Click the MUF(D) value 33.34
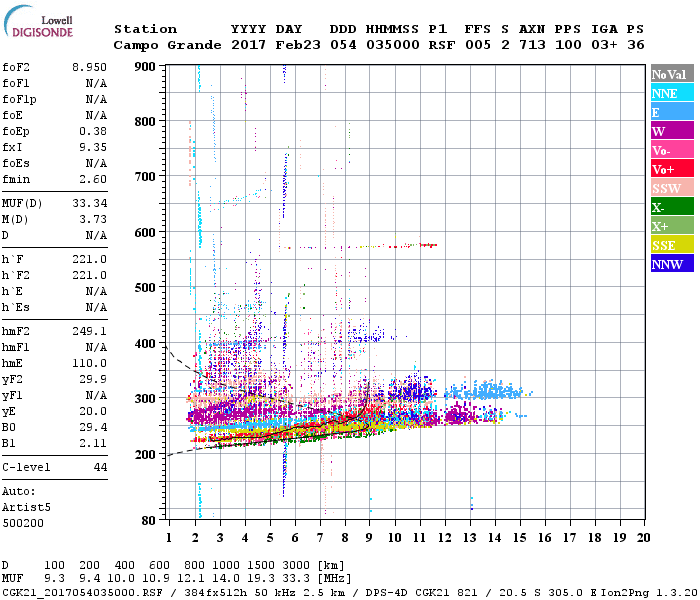 tap(90, 204)
